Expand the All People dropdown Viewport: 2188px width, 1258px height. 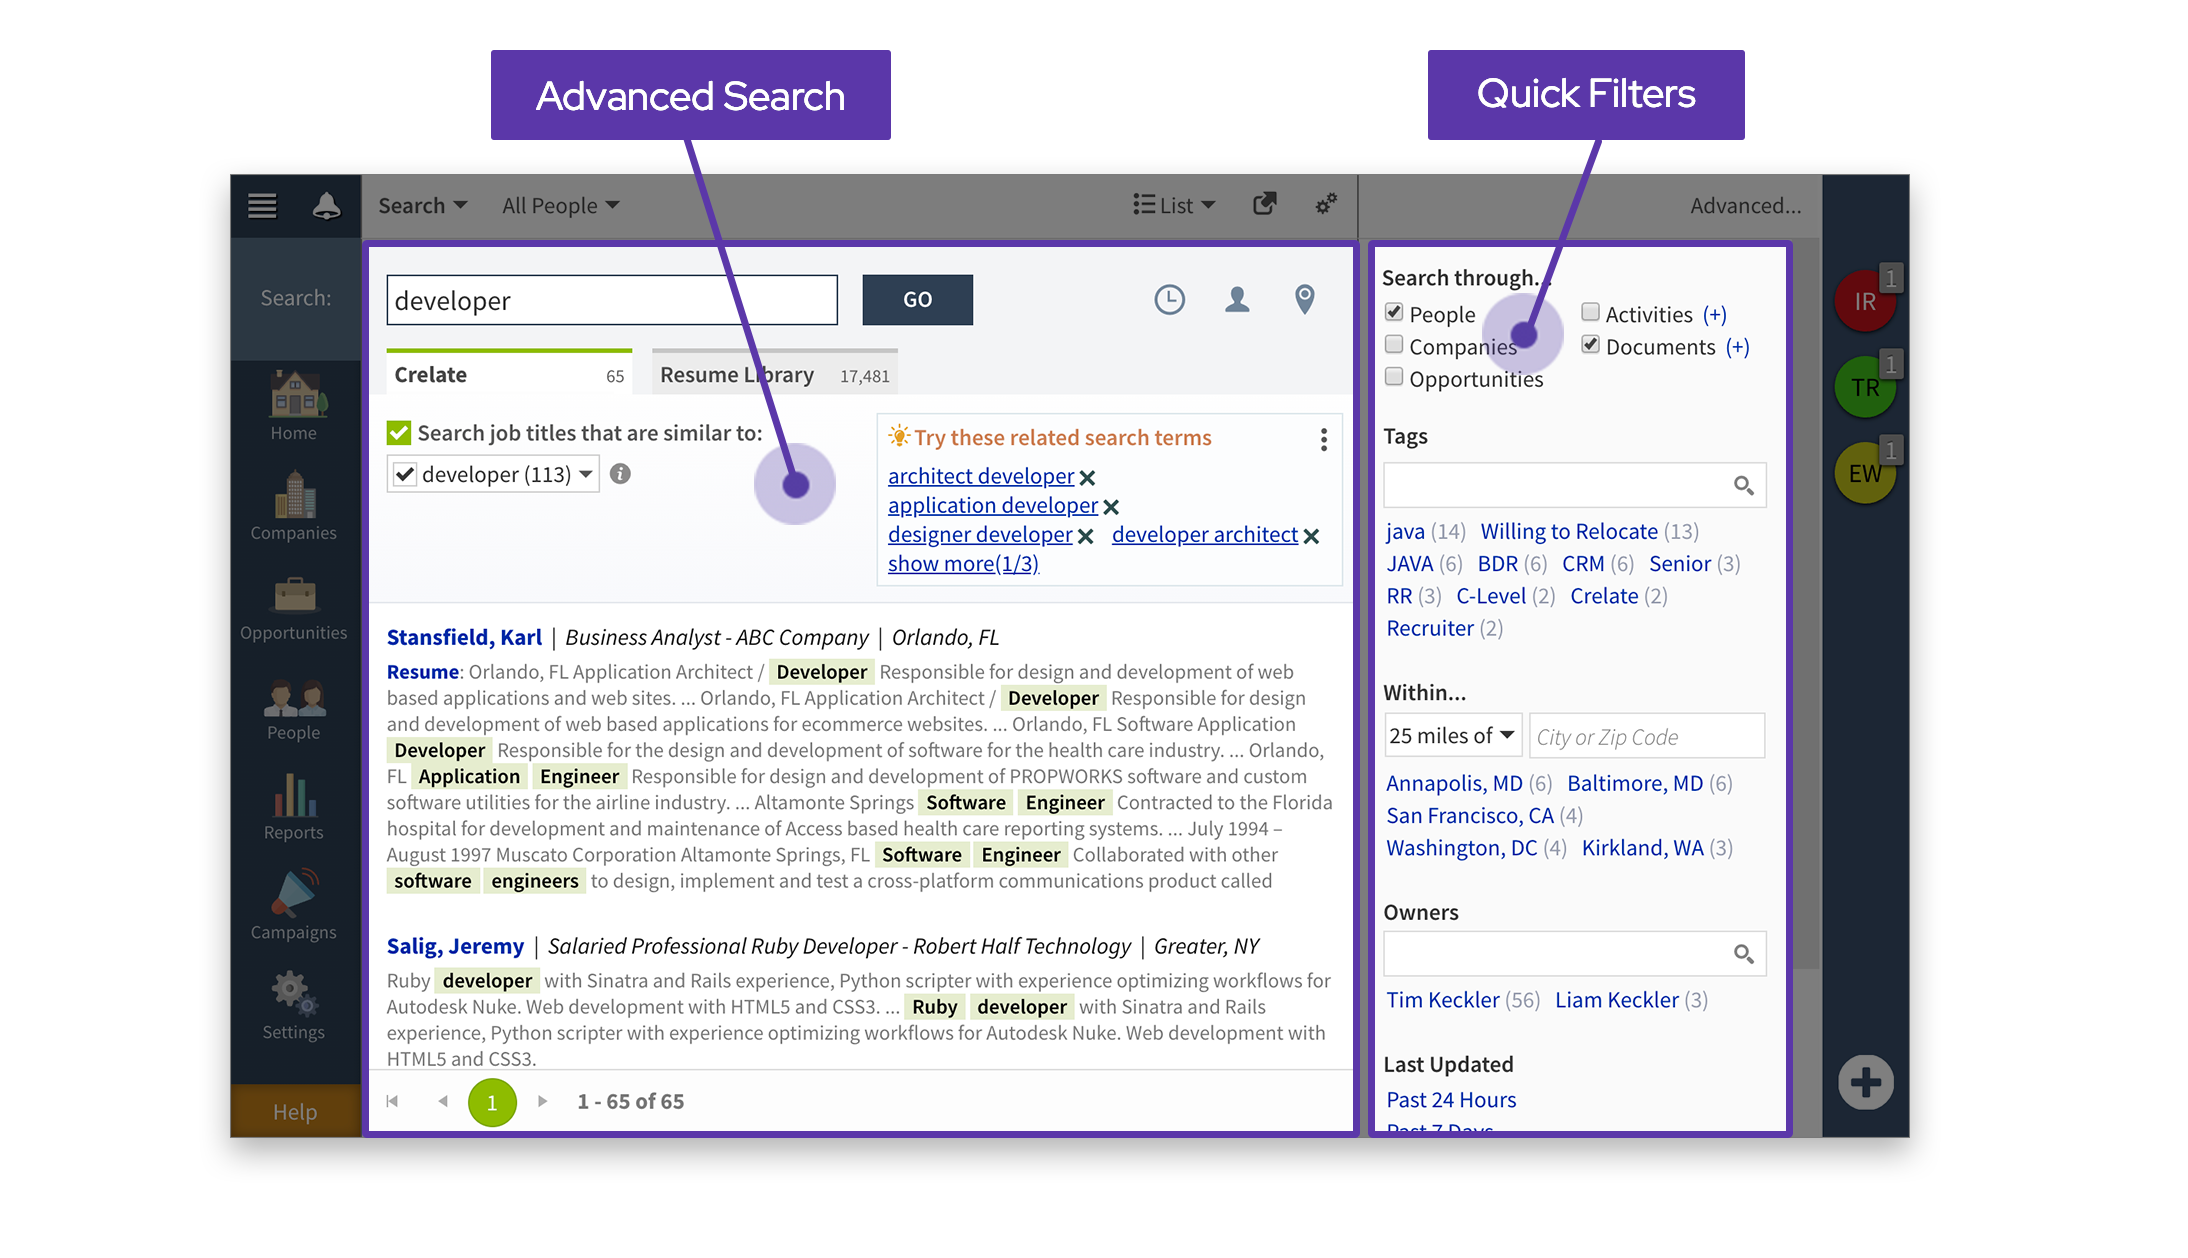(560, 206)
